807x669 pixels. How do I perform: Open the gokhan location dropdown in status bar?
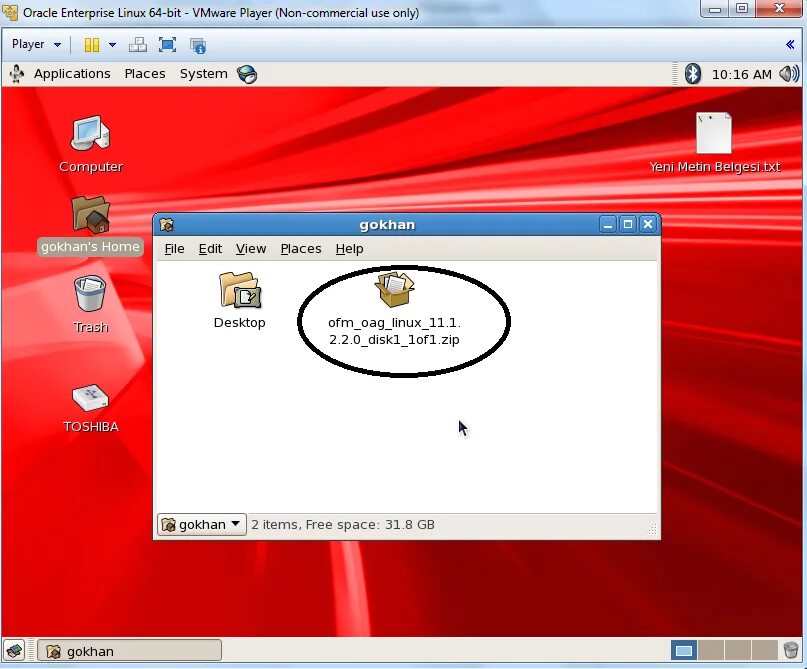click(202, 524)
